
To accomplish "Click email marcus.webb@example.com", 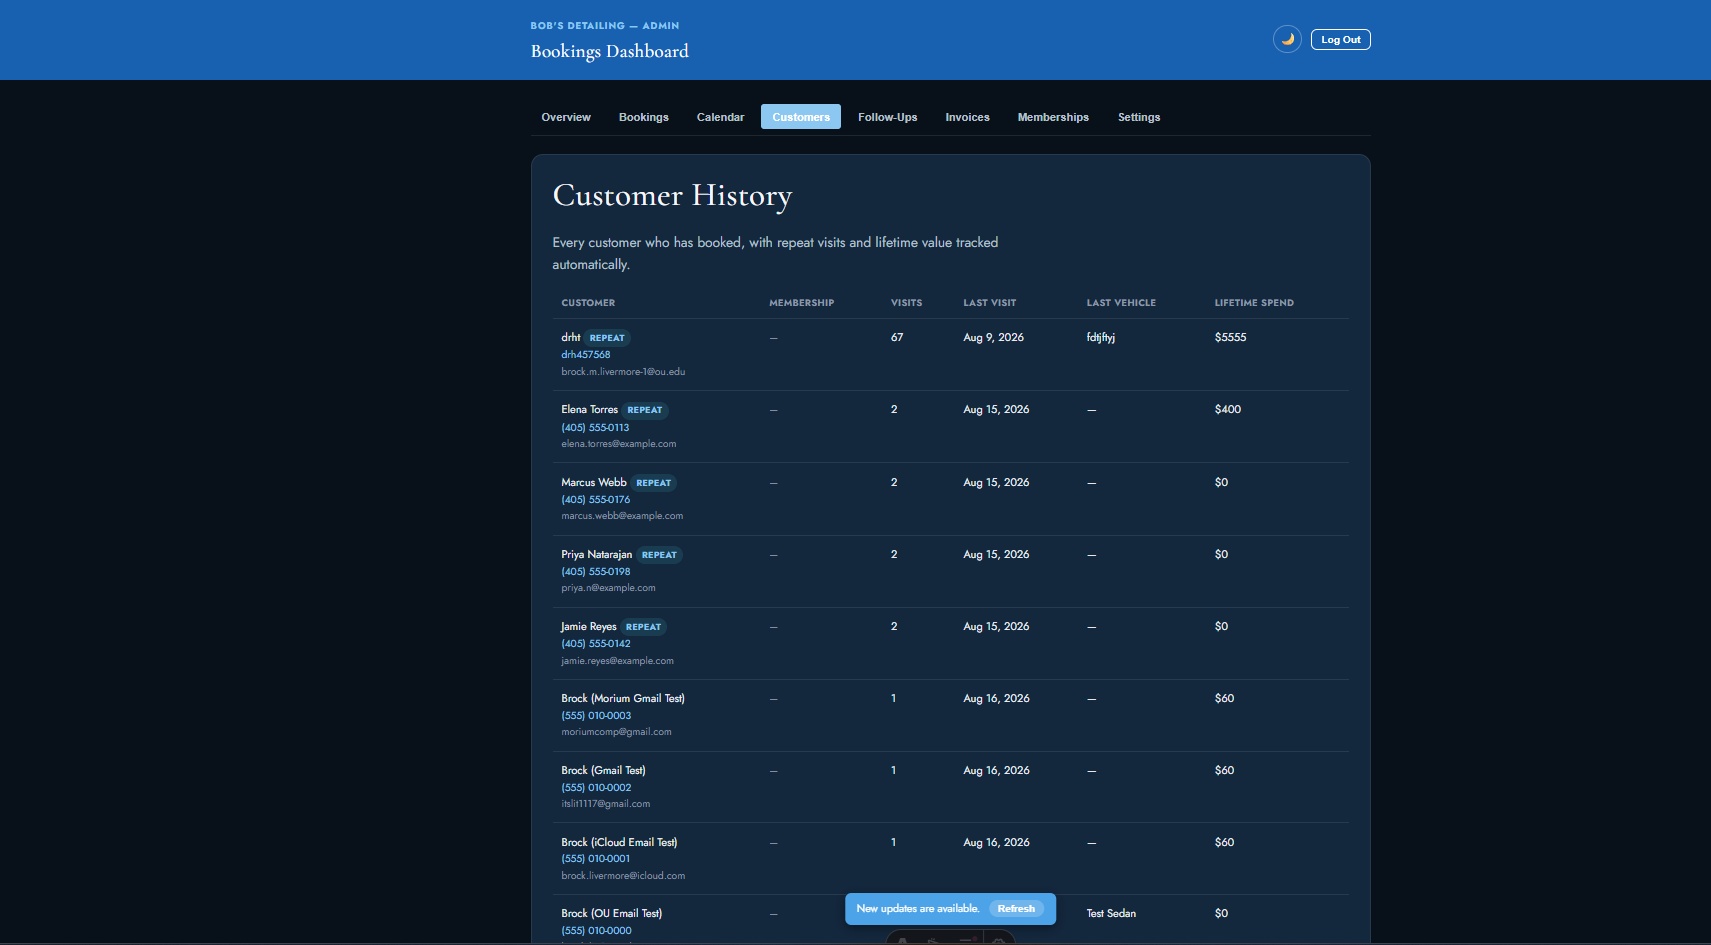I will pos(622,515).
